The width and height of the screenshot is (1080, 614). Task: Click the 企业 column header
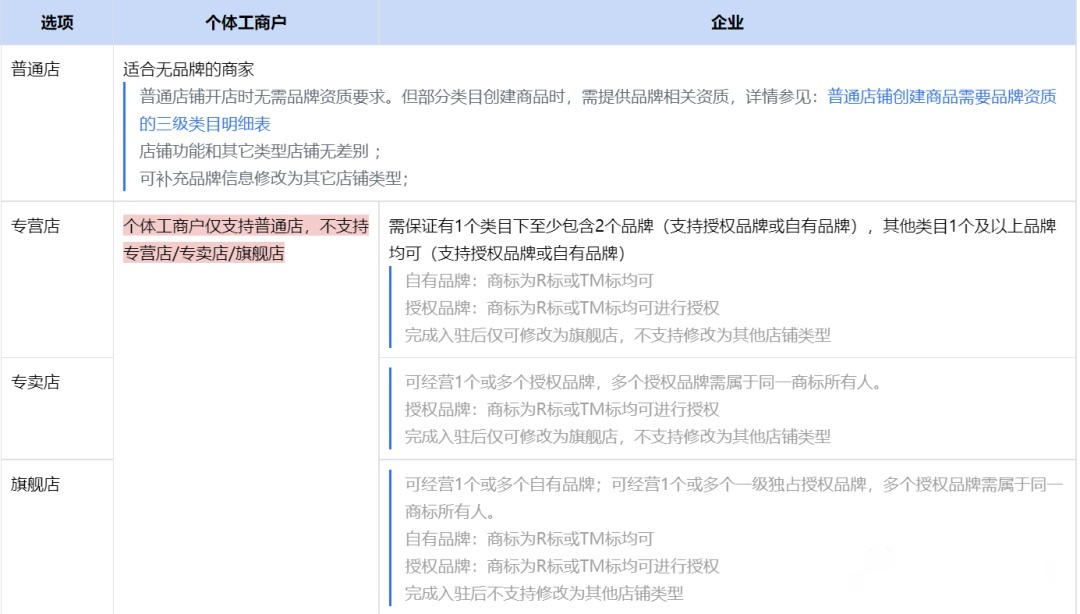(x=727, y=22)
